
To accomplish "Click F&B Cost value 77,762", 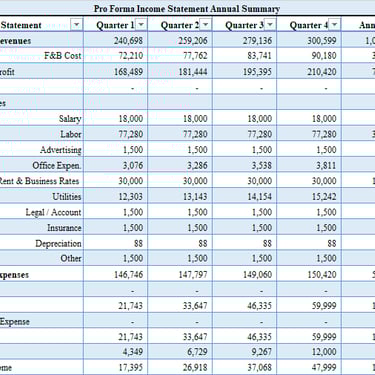I will (195, 56).
